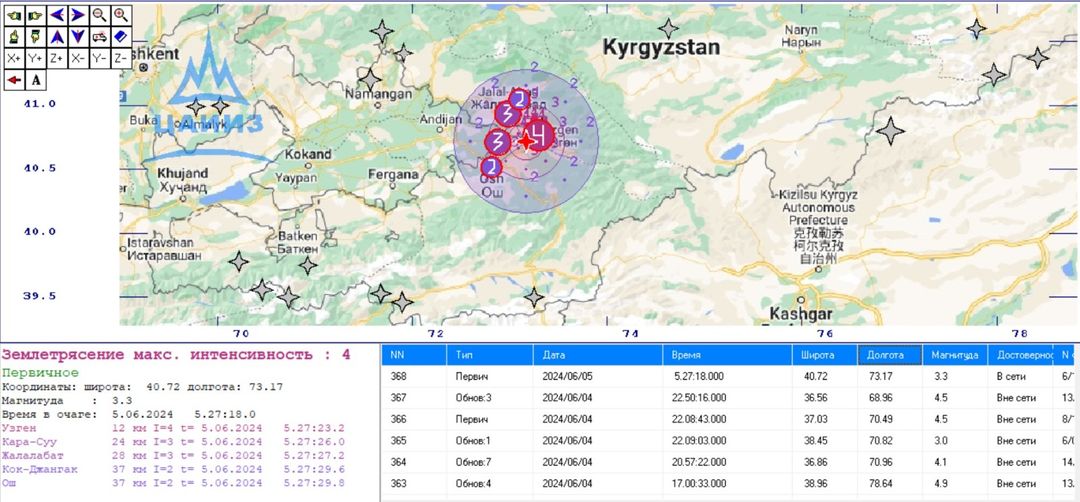This screenshot has width=1080, height=502.
Task: Click the zoom-in magnifier icon
Action: click(x=121, y=15)
